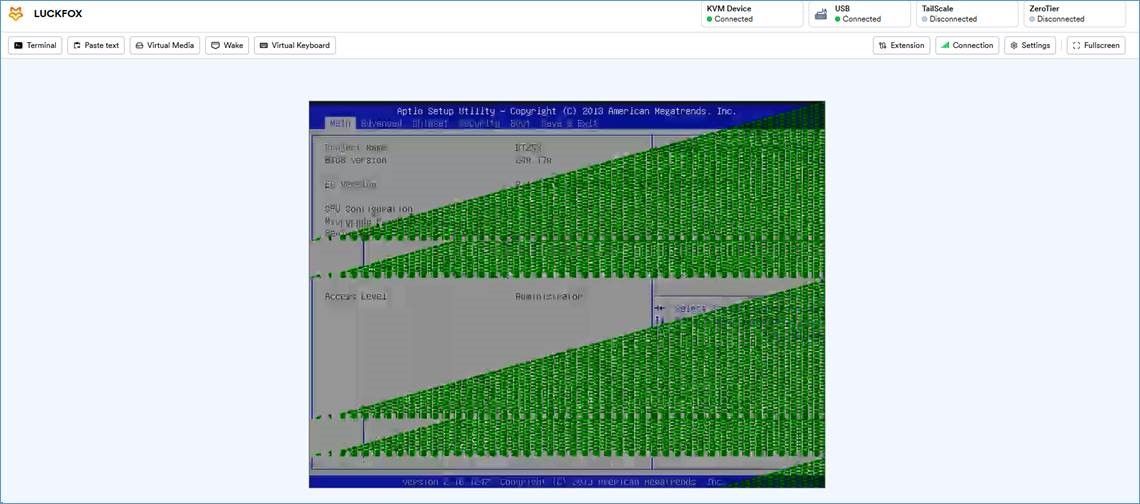
Task: Click the EC Version row label
Action: point(350,185)
